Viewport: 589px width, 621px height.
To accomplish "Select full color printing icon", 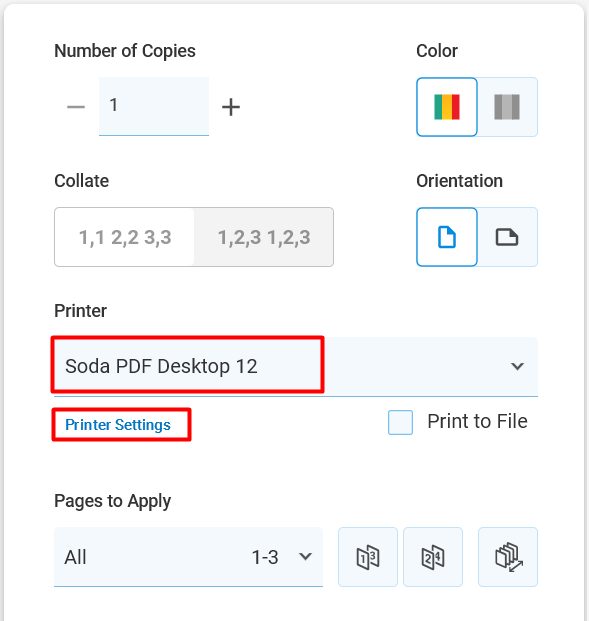I will (x=447, y=107).
